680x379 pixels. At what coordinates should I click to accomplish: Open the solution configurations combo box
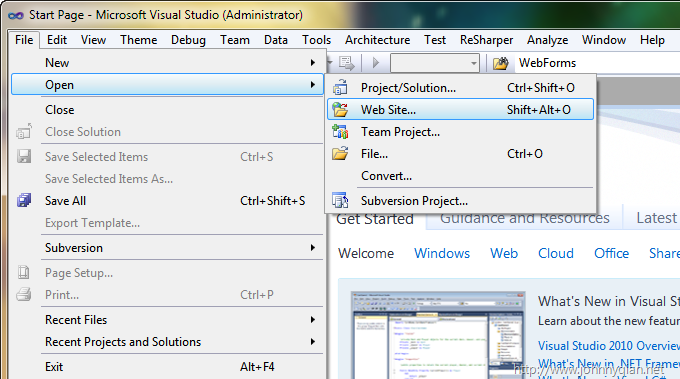[x=435, y=63]
